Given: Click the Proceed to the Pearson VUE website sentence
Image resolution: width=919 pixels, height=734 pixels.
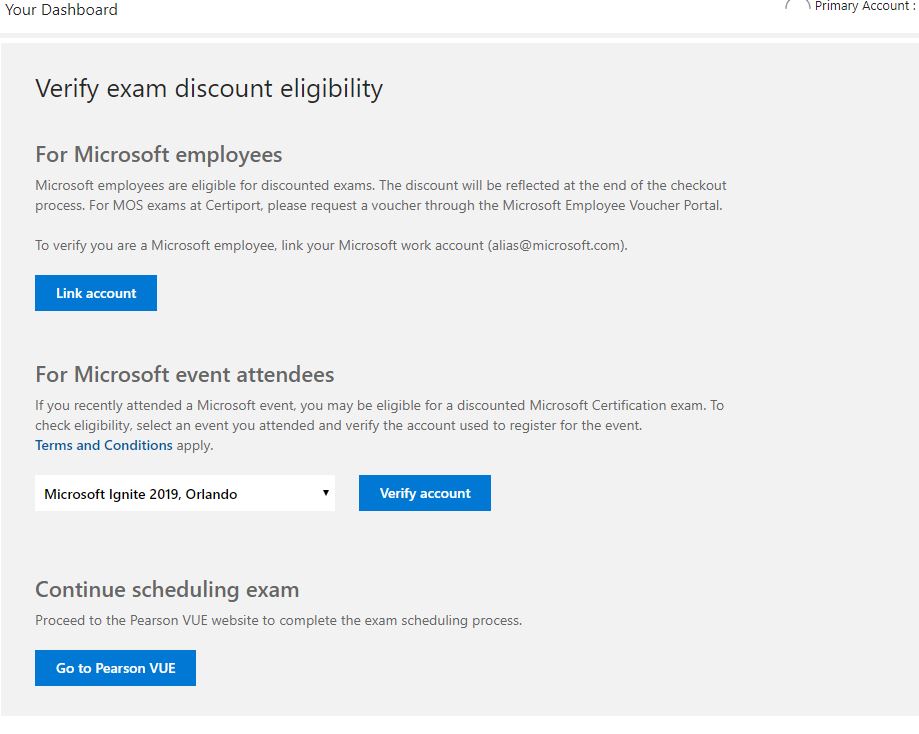Looking at the screenshot, I should tap(278, 620).
